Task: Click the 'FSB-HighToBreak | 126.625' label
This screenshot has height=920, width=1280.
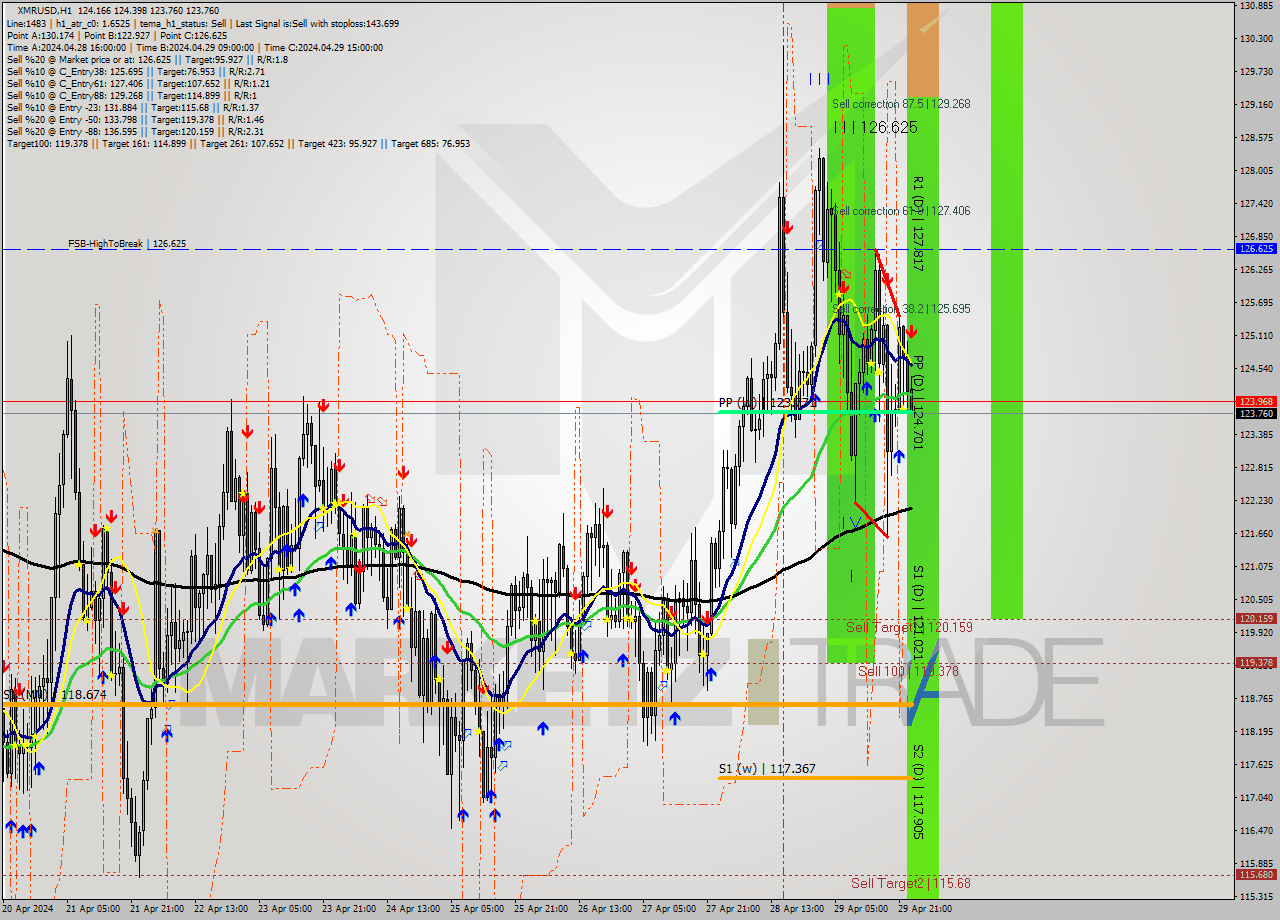Action: click(127, 243)
